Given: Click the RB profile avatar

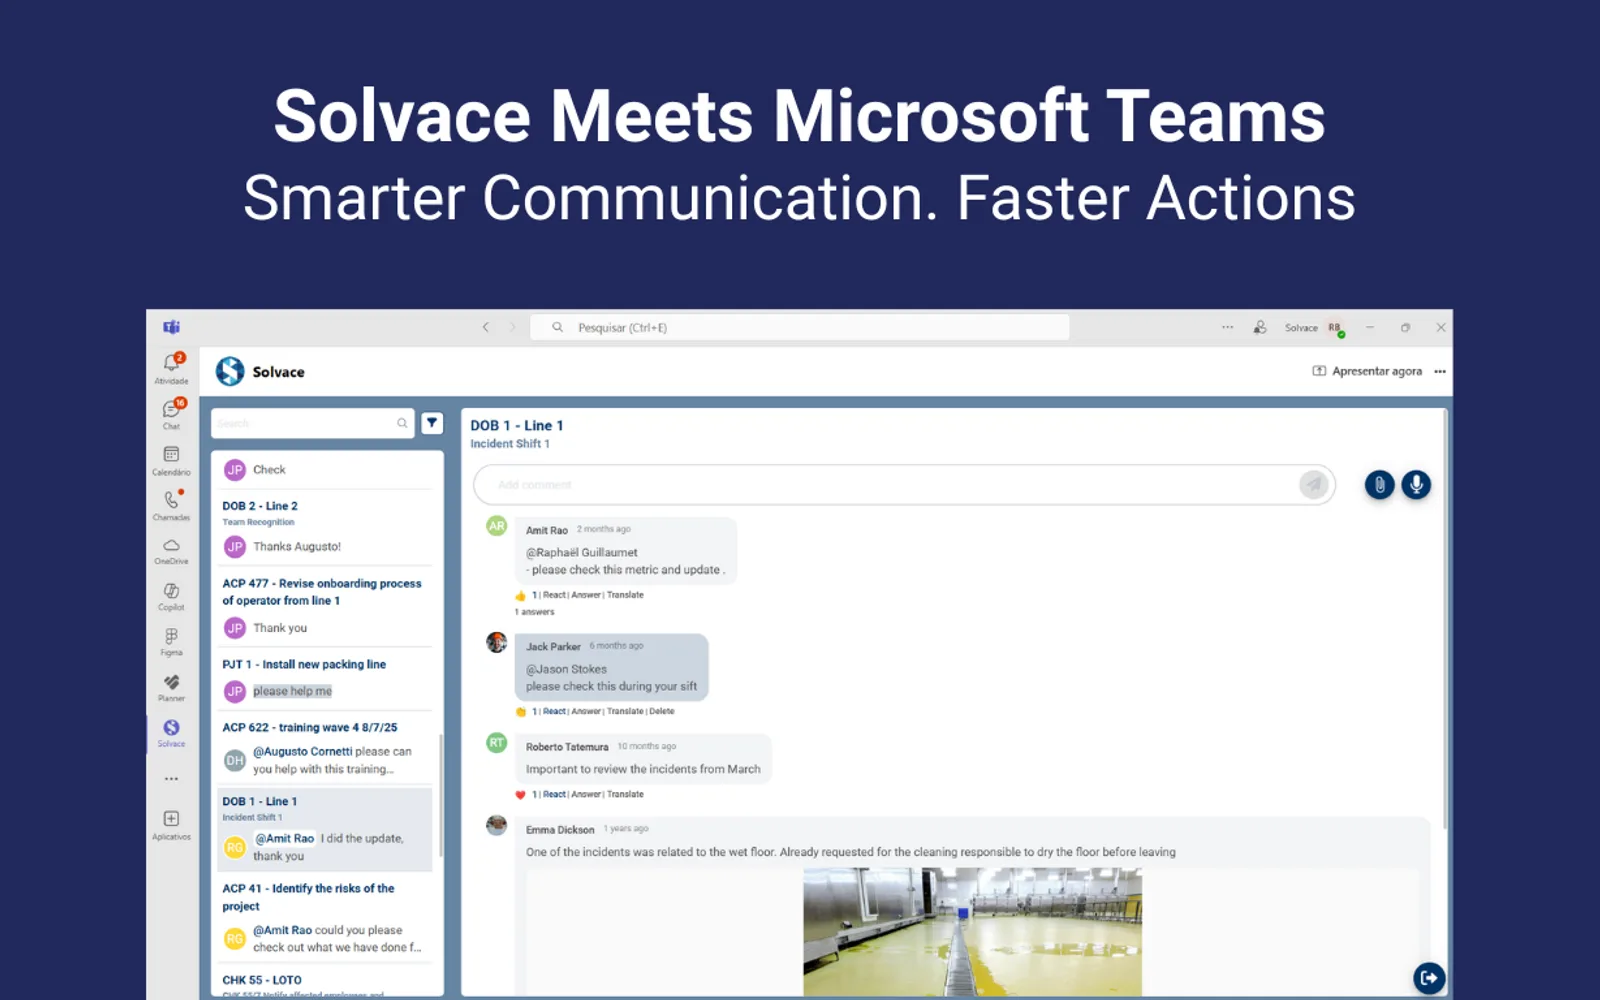Looking at the screenshot, I should coord(1335,328).
